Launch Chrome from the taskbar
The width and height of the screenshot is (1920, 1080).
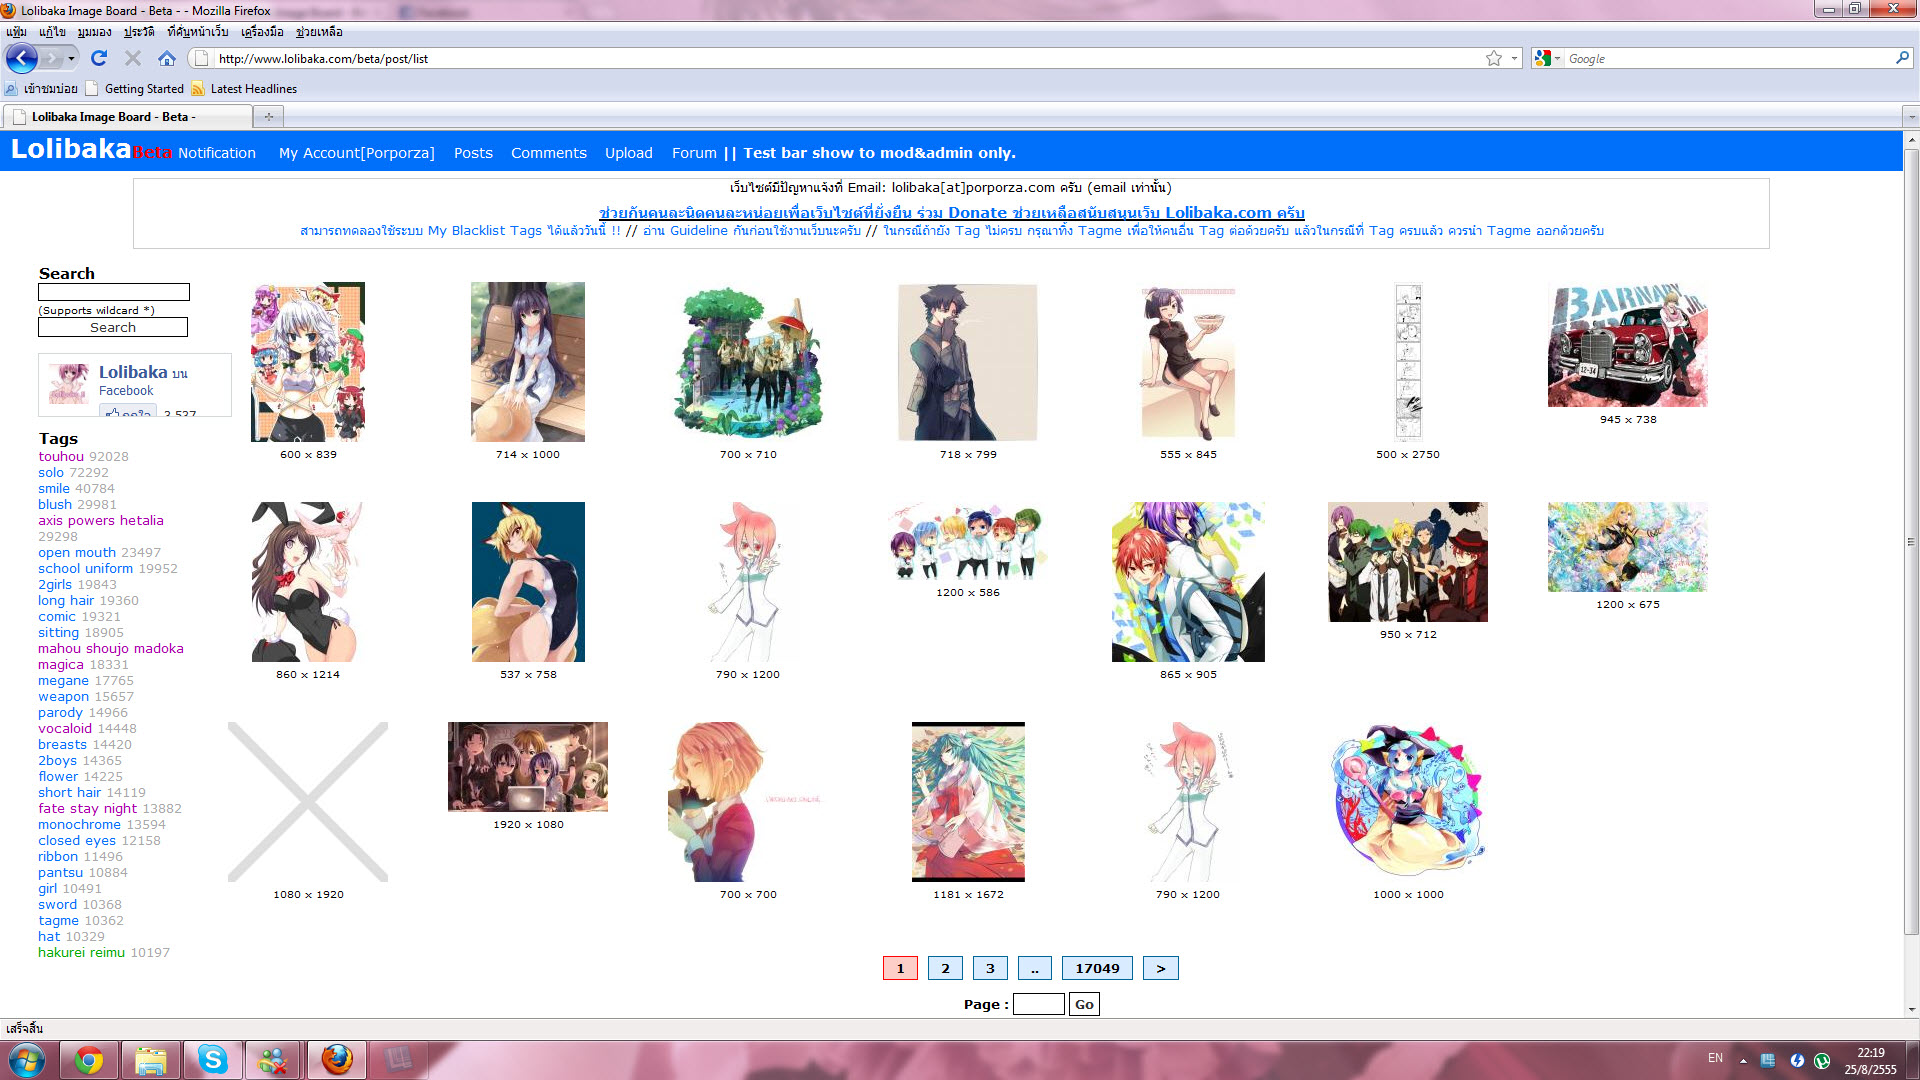[89, 1059]
